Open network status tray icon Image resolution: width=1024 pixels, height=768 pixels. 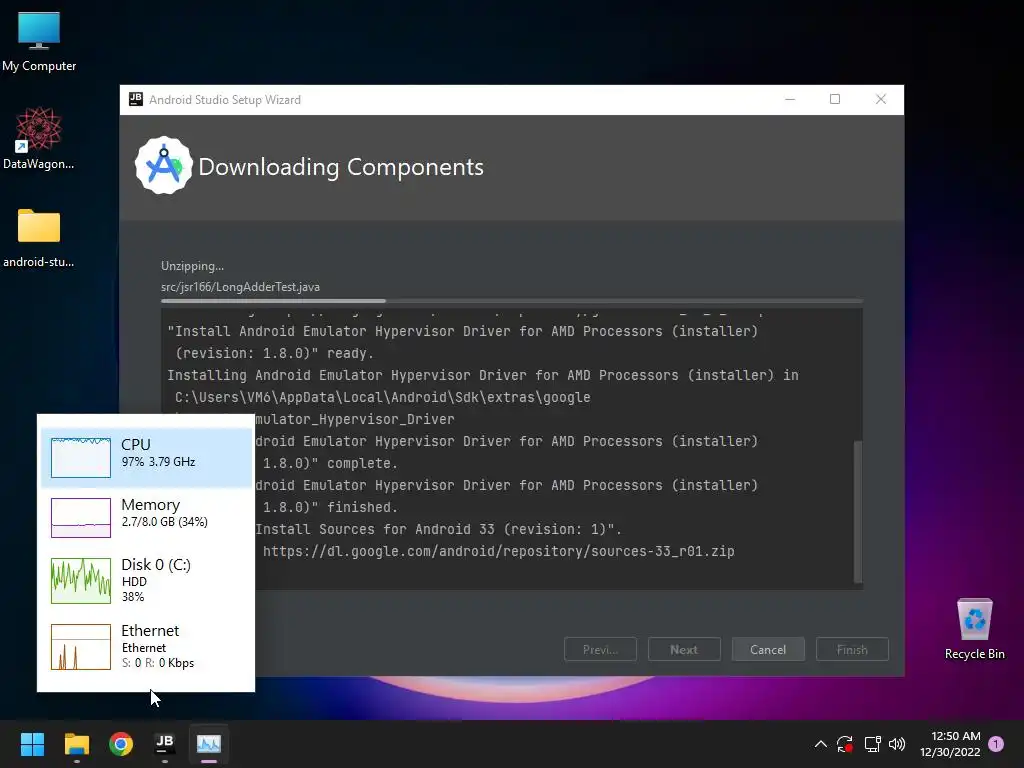[872, 744]
